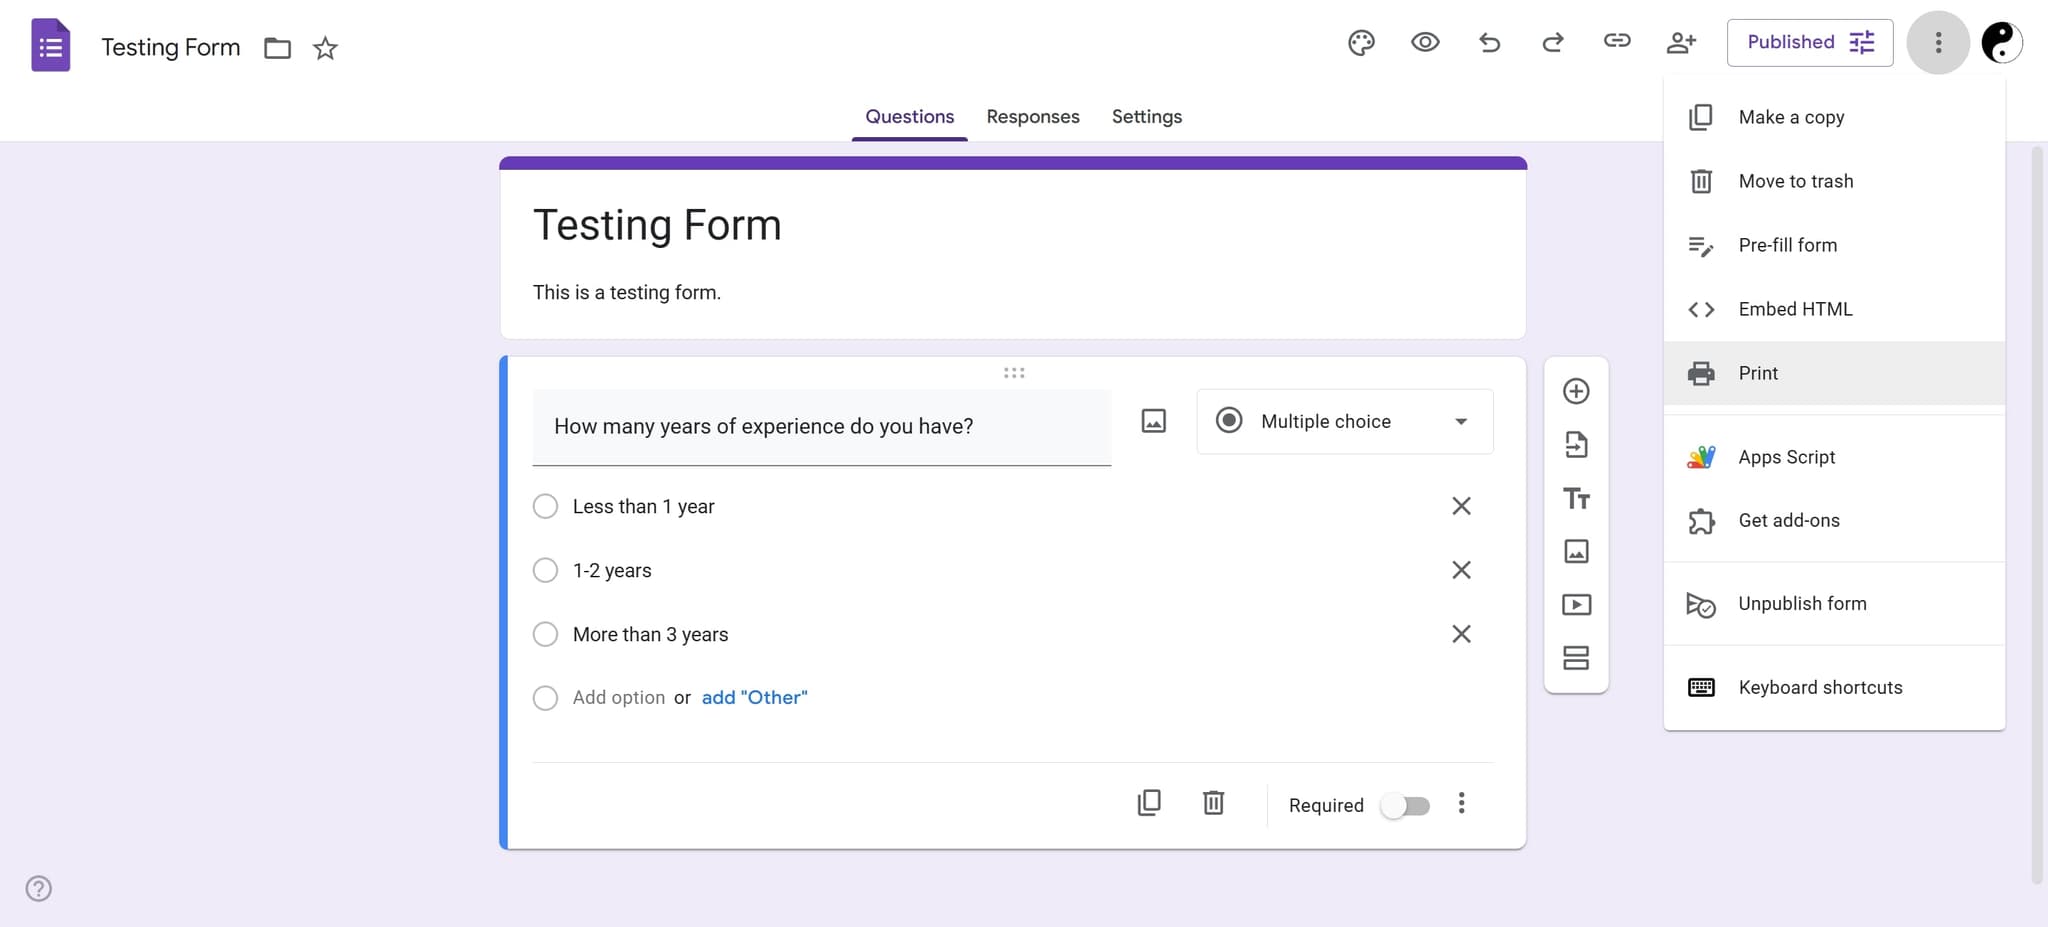Click the import questions icon
This screenshot has height=927, width=2048.
(1576, 444)
